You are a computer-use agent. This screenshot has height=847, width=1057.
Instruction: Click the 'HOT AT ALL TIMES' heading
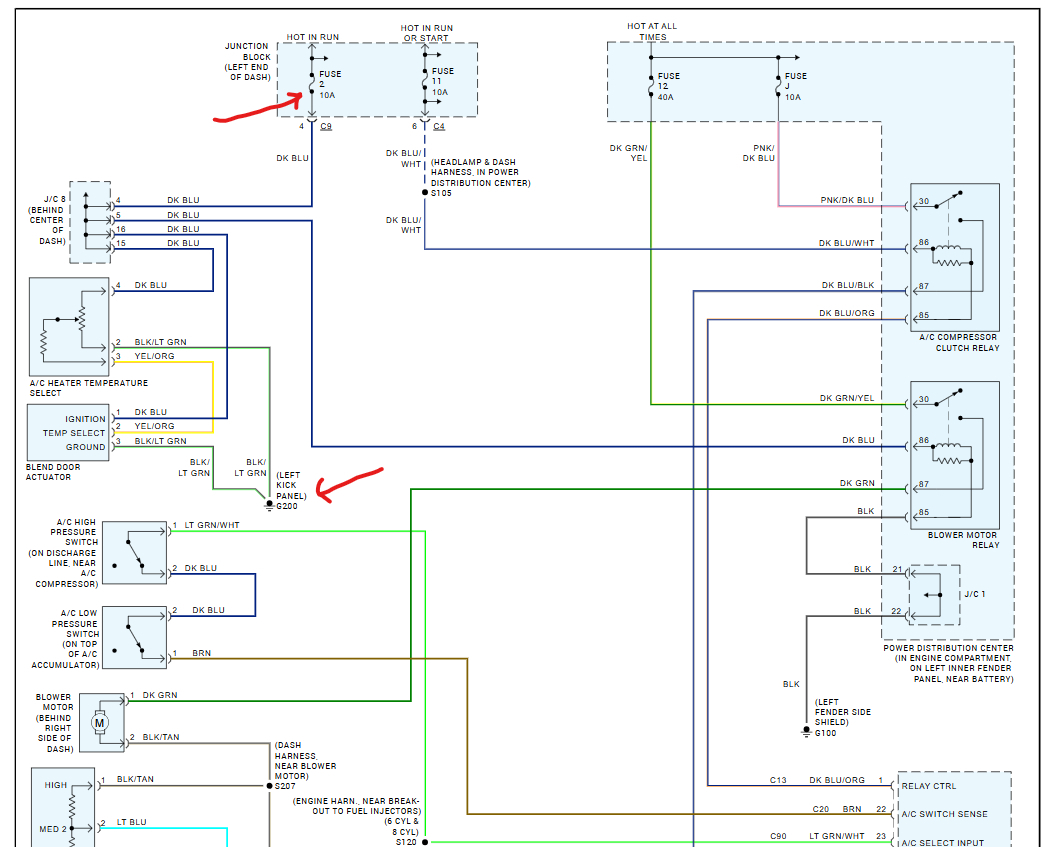click(652, 31)
